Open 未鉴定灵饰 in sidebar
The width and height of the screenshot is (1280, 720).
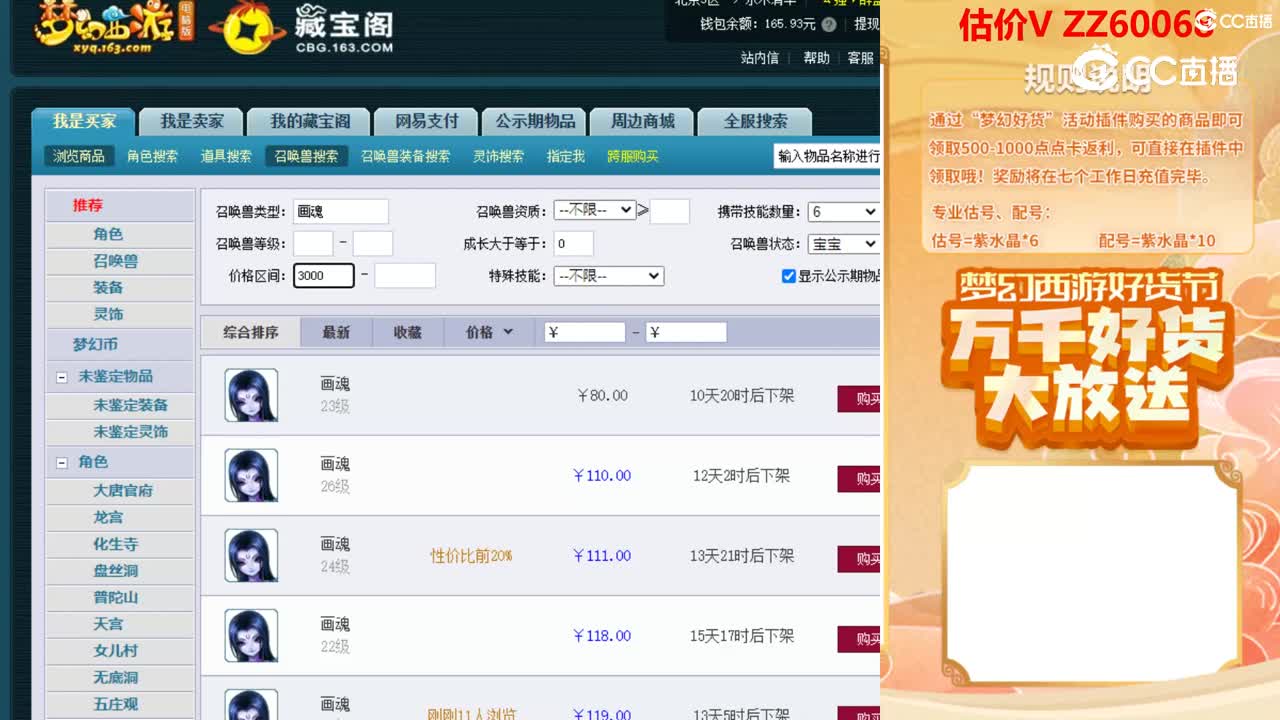pyautogui.click(x=130, y=432)
